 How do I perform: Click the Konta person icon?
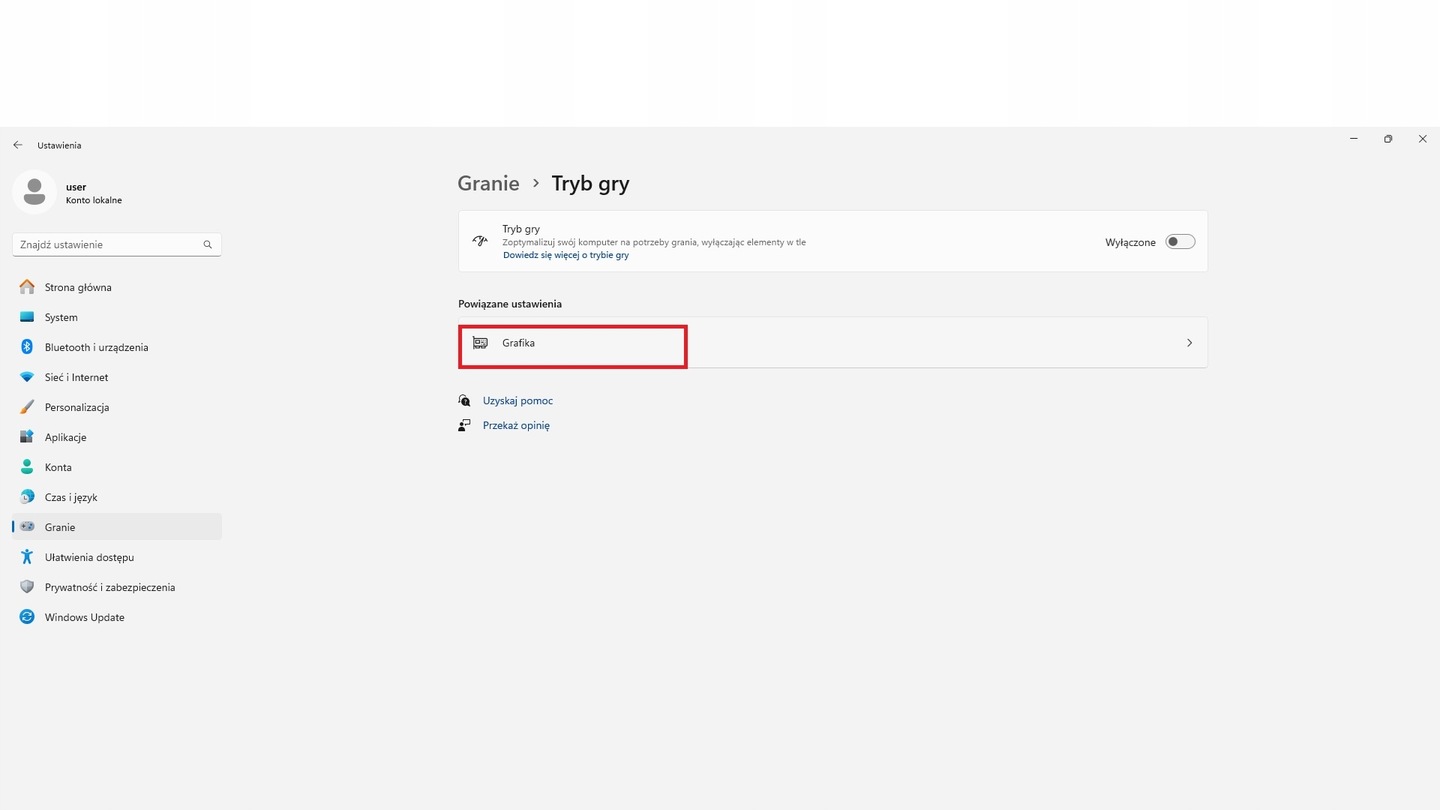(27, 467)
